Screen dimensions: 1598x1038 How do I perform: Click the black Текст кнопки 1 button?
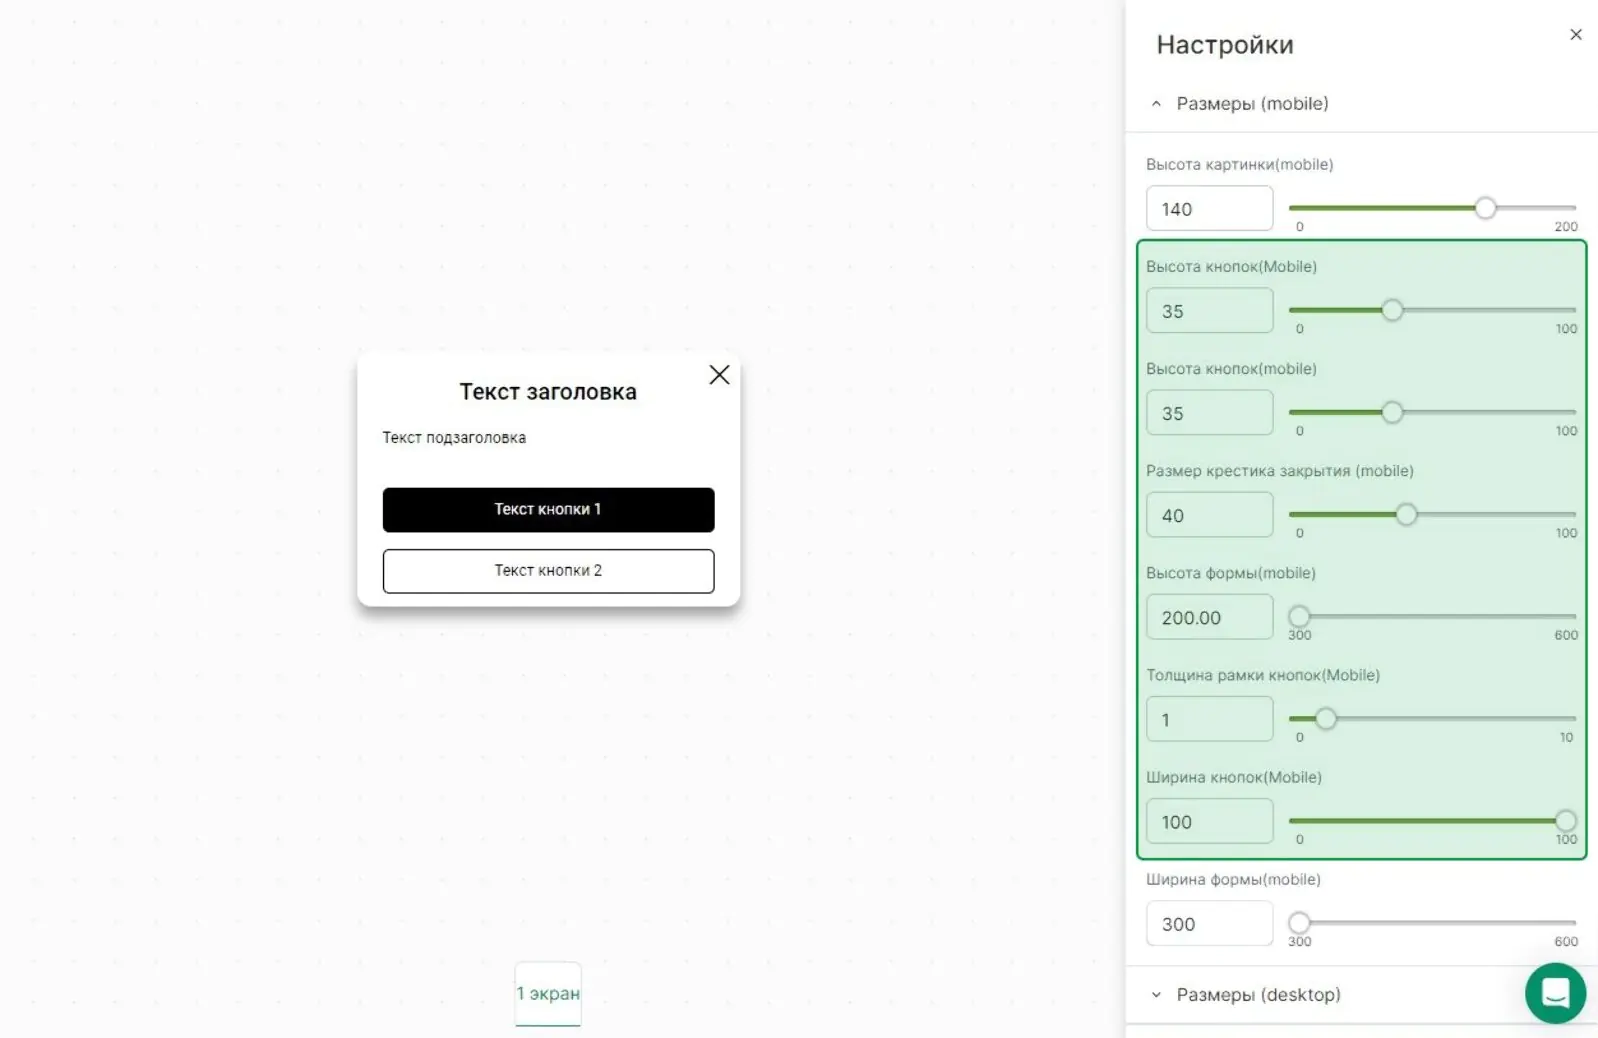[548, 510]
